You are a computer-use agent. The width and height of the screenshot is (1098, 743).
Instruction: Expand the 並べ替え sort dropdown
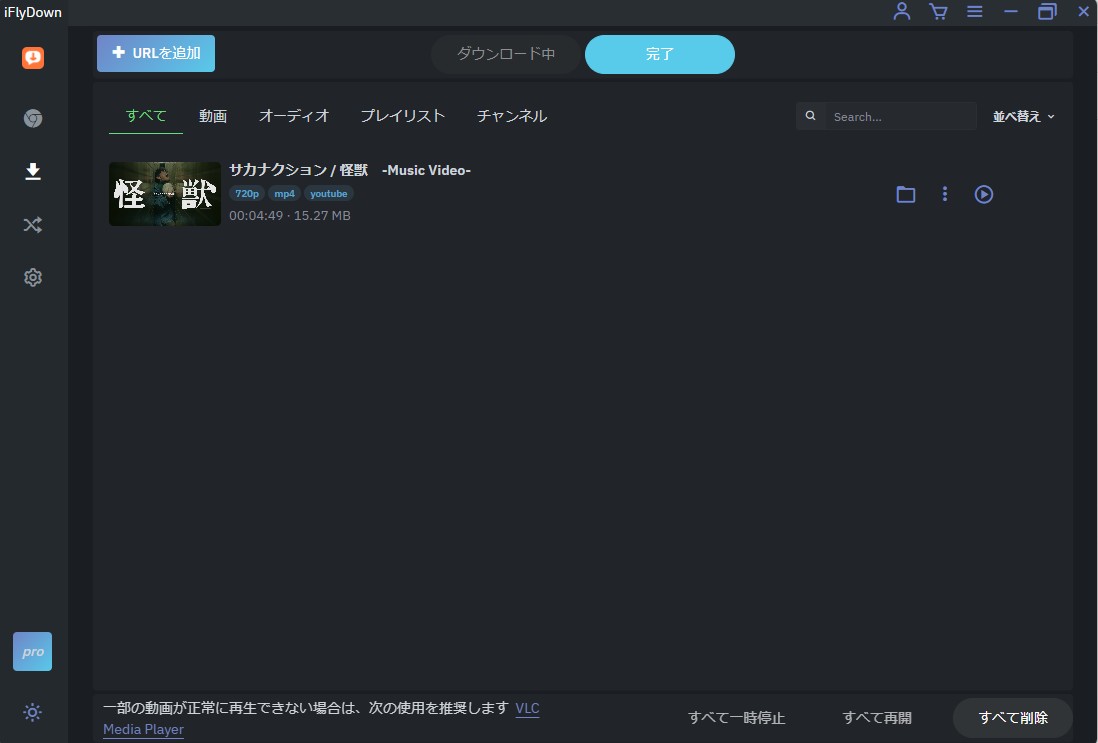coord(1023,116)
